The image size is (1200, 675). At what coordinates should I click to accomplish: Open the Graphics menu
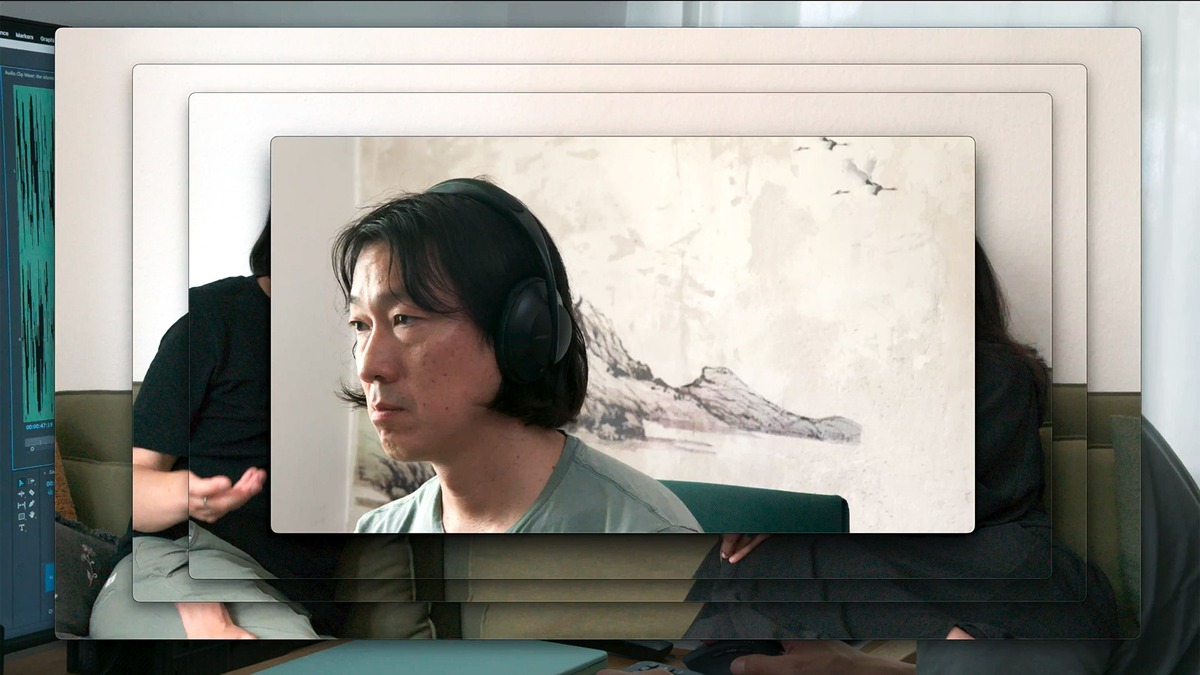[46, 39]
